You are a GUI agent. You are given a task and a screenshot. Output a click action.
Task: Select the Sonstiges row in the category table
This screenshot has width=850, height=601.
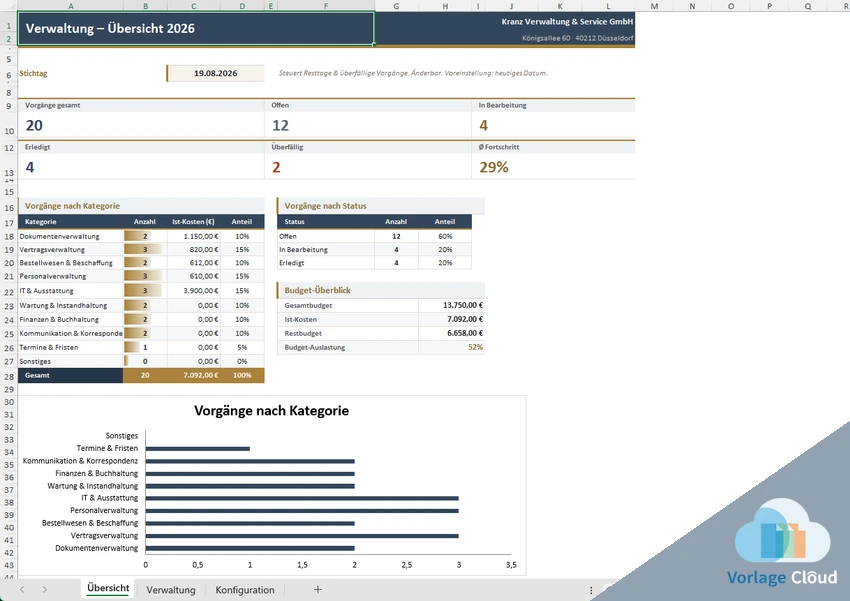pos(141,361)
